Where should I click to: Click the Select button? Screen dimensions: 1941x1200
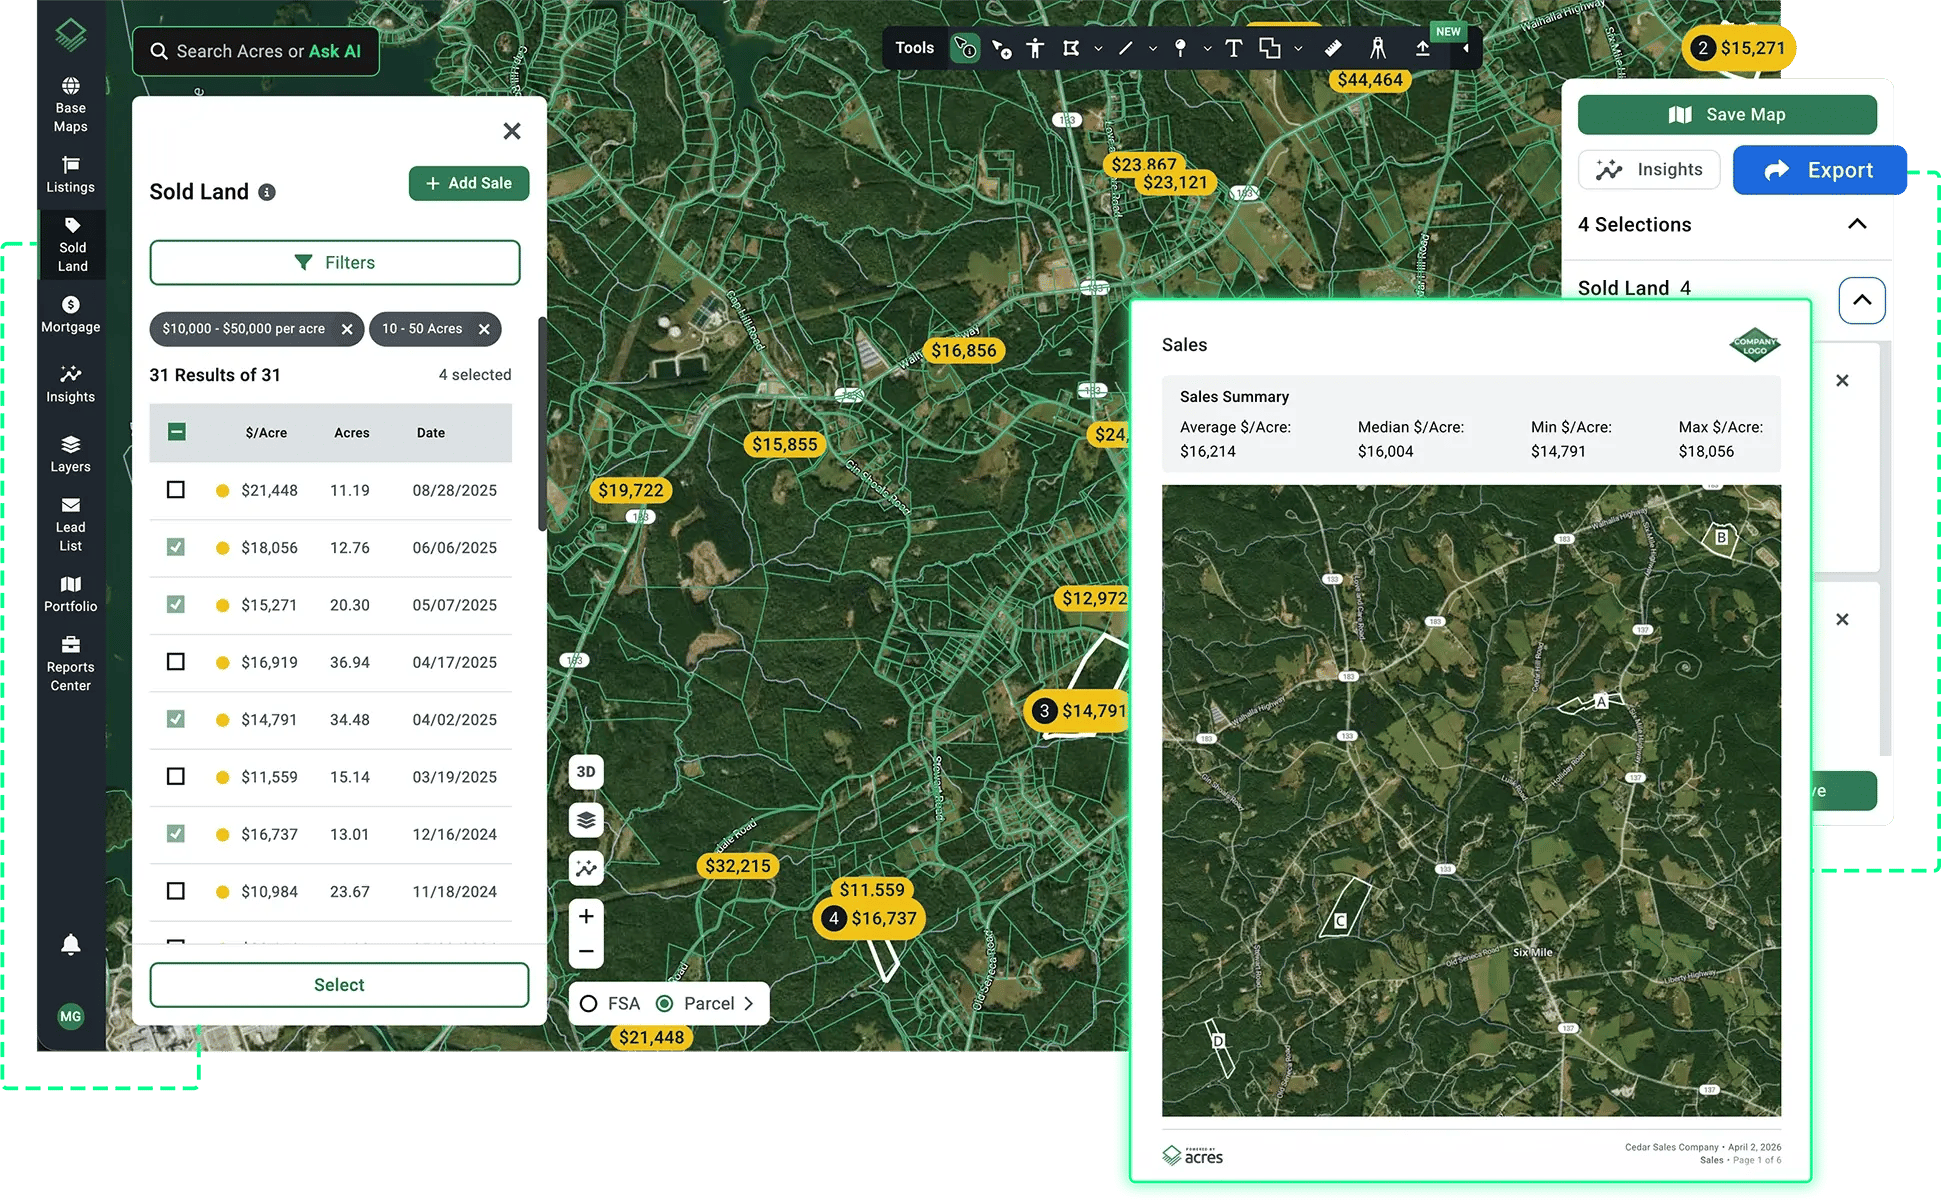point(339,985)
